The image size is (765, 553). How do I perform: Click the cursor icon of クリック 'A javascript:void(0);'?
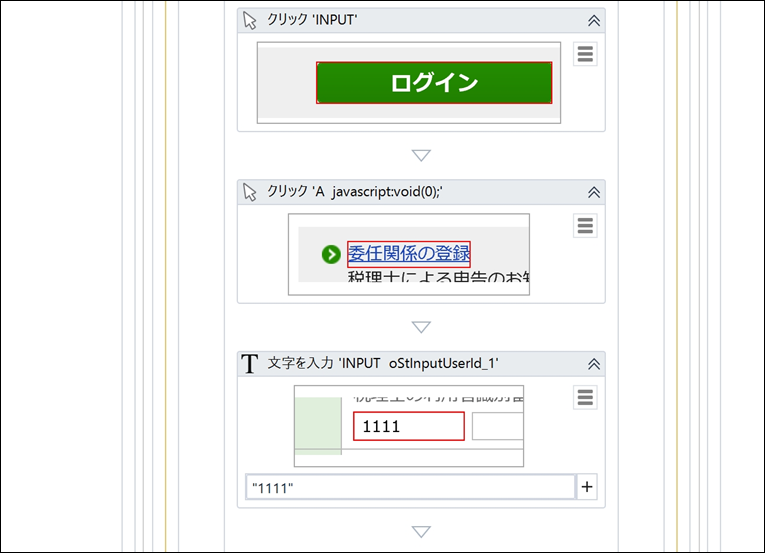click(x=250, y=192)
